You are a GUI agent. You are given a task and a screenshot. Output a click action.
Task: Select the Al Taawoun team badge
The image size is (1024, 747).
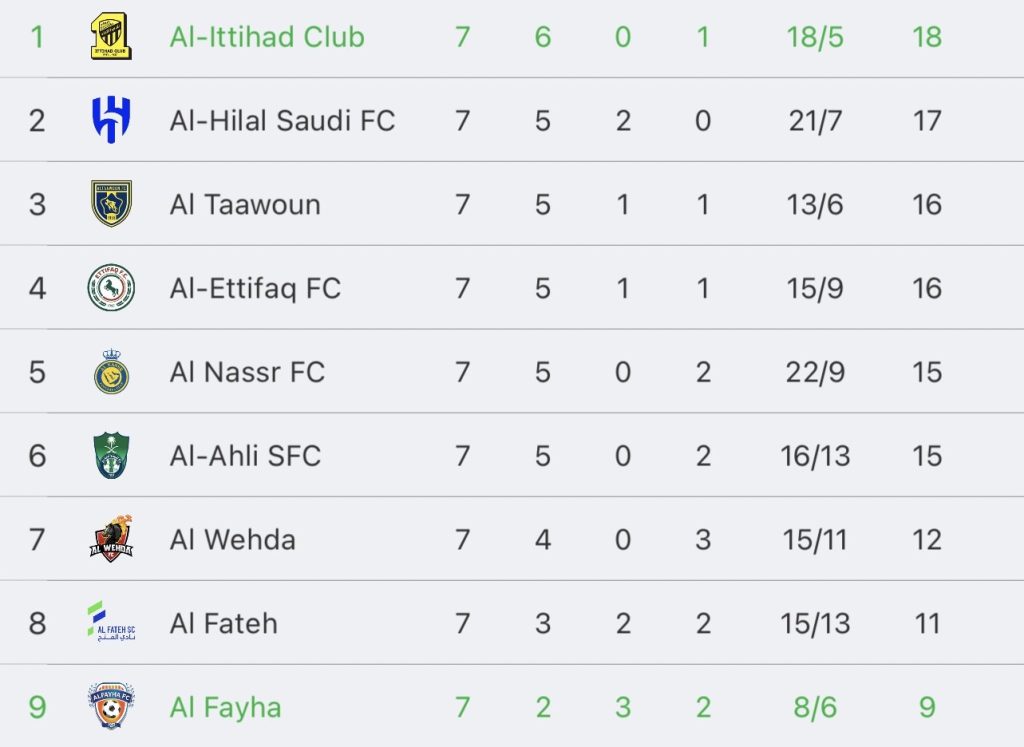coord(111,204)
